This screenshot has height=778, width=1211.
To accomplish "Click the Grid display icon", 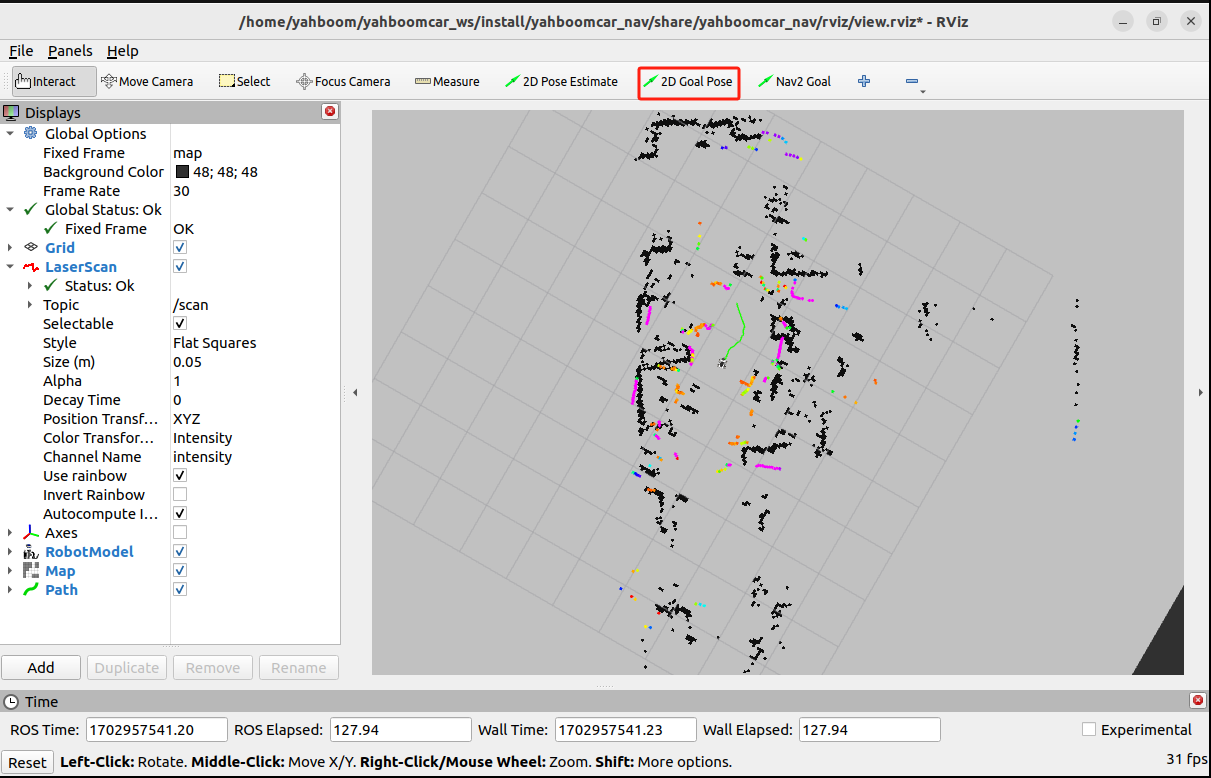I will point(30,248).
